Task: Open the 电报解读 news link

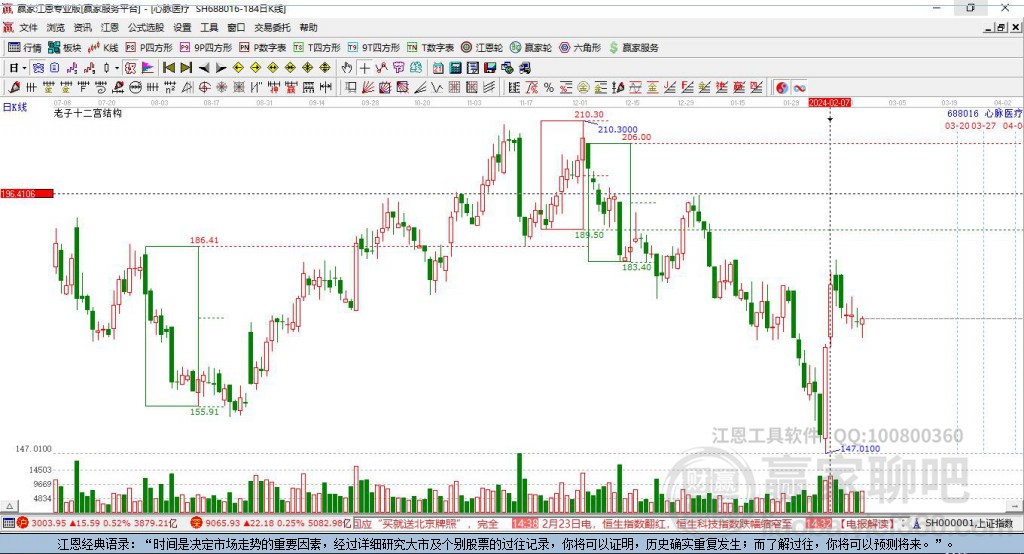Action: (x=867, y=524)
